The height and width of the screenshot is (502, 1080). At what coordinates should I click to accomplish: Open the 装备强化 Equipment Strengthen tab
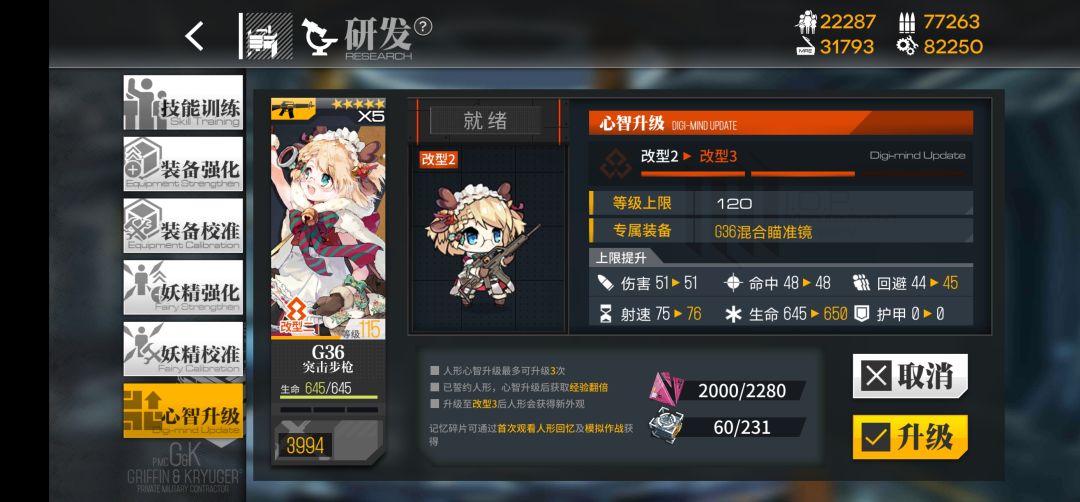coord(183,163)
